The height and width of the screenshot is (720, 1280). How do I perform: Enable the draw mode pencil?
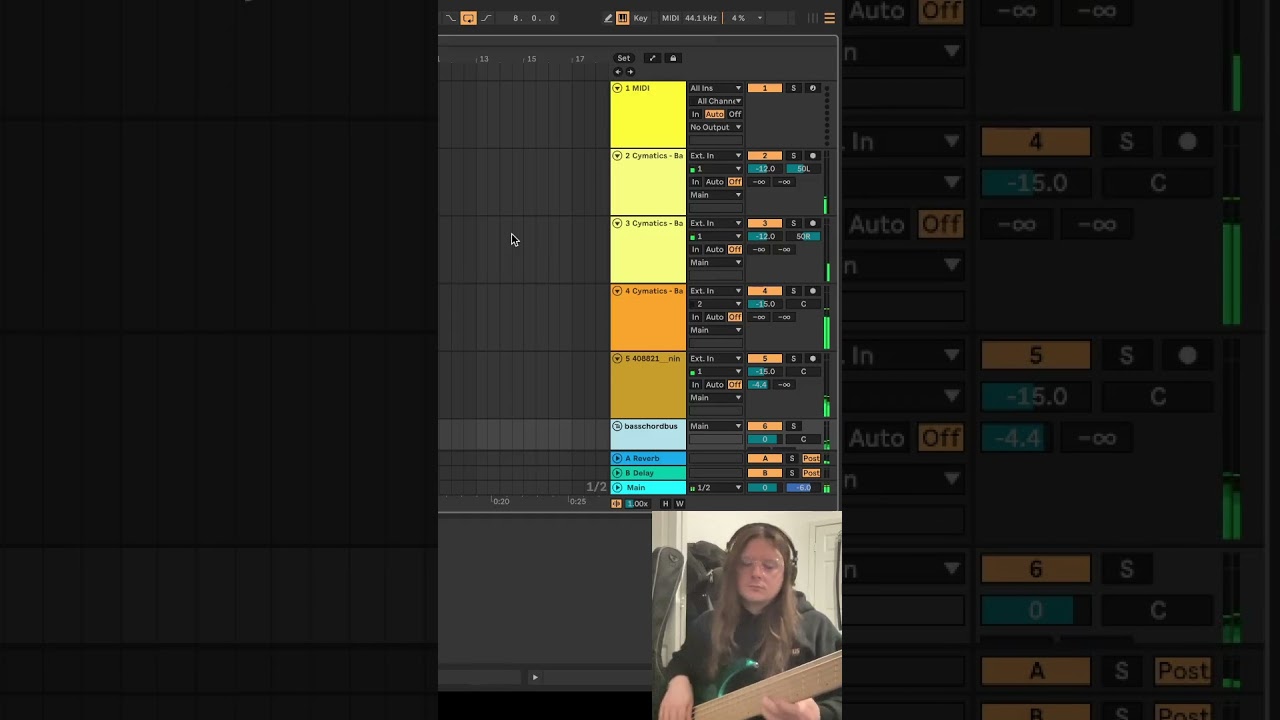(608, 18)
